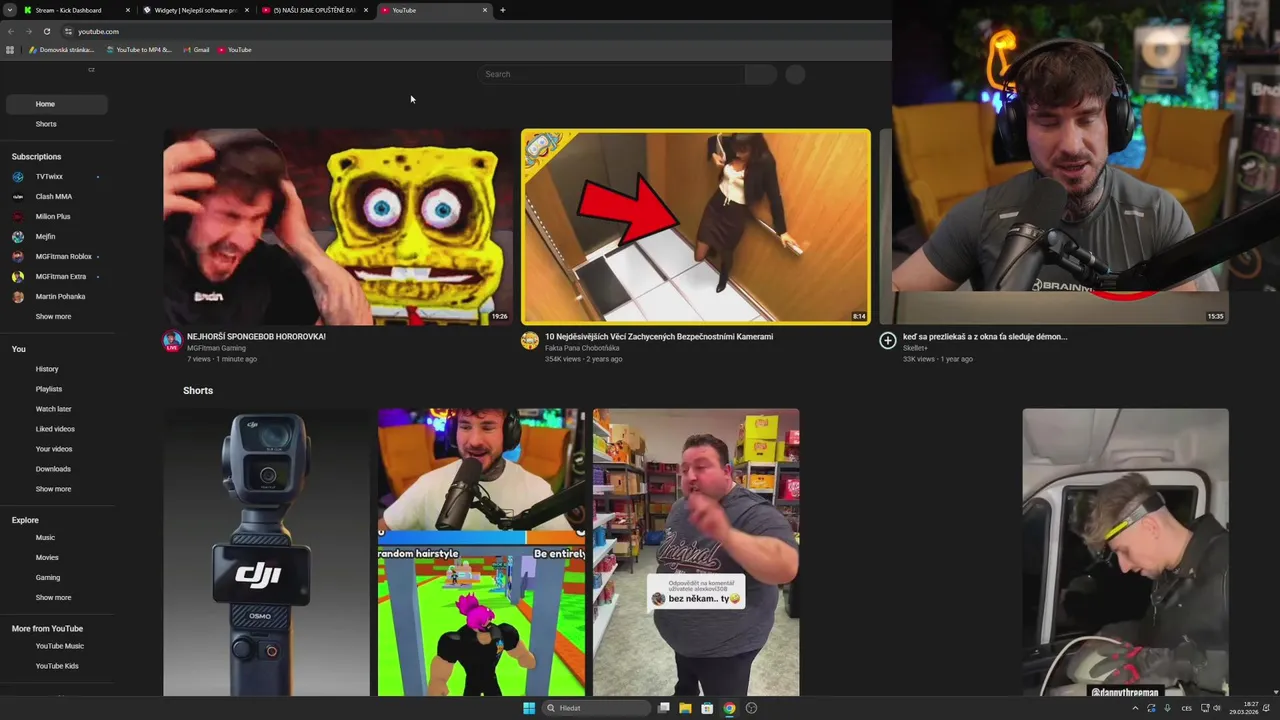Open site information icon beside youtube.com
This screenshot has width=1280, height=720.
coord(68,31)
